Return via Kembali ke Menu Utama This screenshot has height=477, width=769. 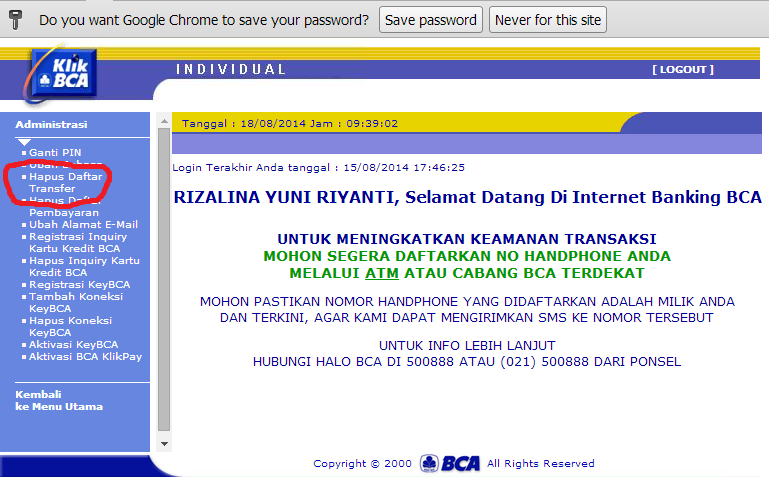pos(59,401)
